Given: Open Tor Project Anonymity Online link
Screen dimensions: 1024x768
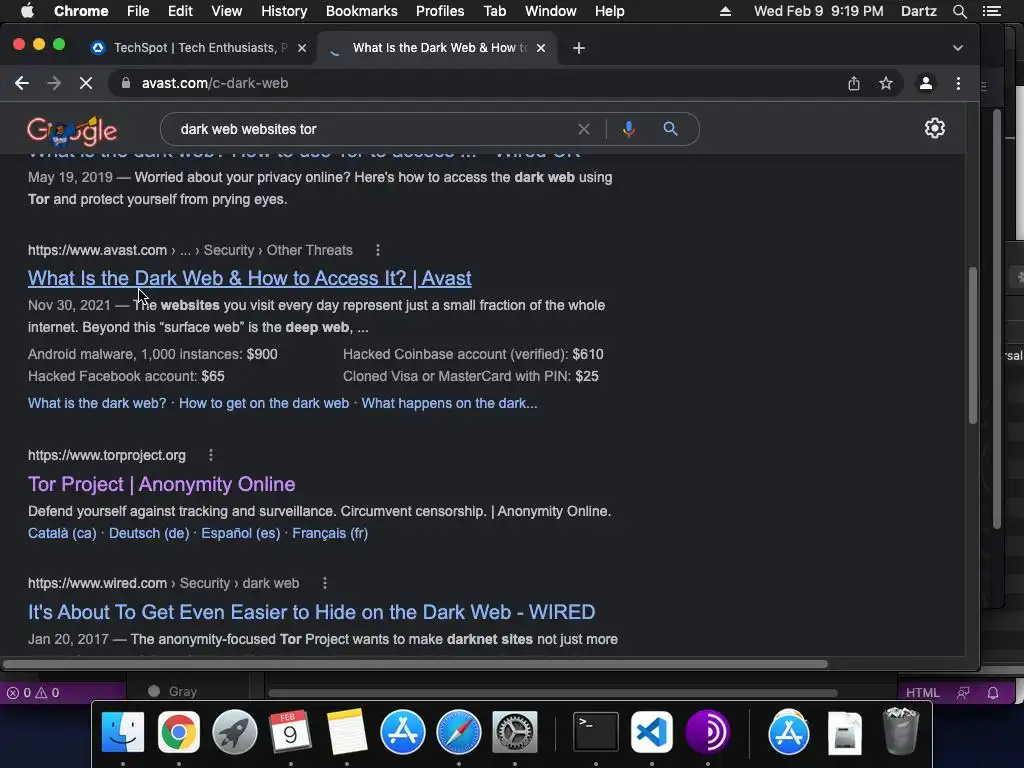Looking at the screenshot, I should 161,484.
